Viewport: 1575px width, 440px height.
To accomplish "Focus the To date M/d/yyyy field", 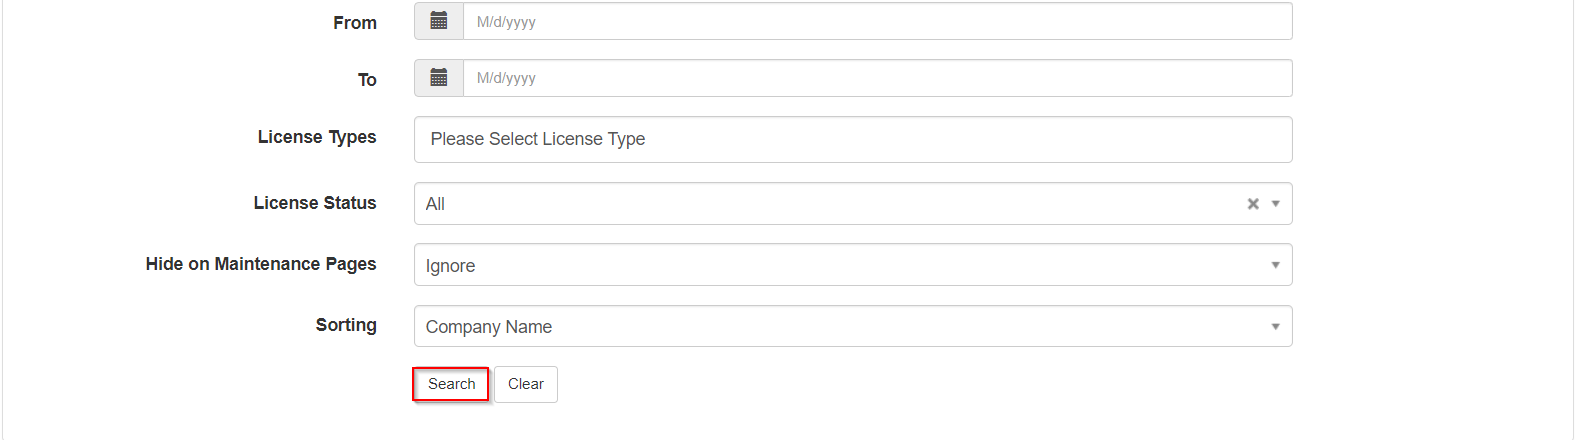I will click(x=878, y=78).
